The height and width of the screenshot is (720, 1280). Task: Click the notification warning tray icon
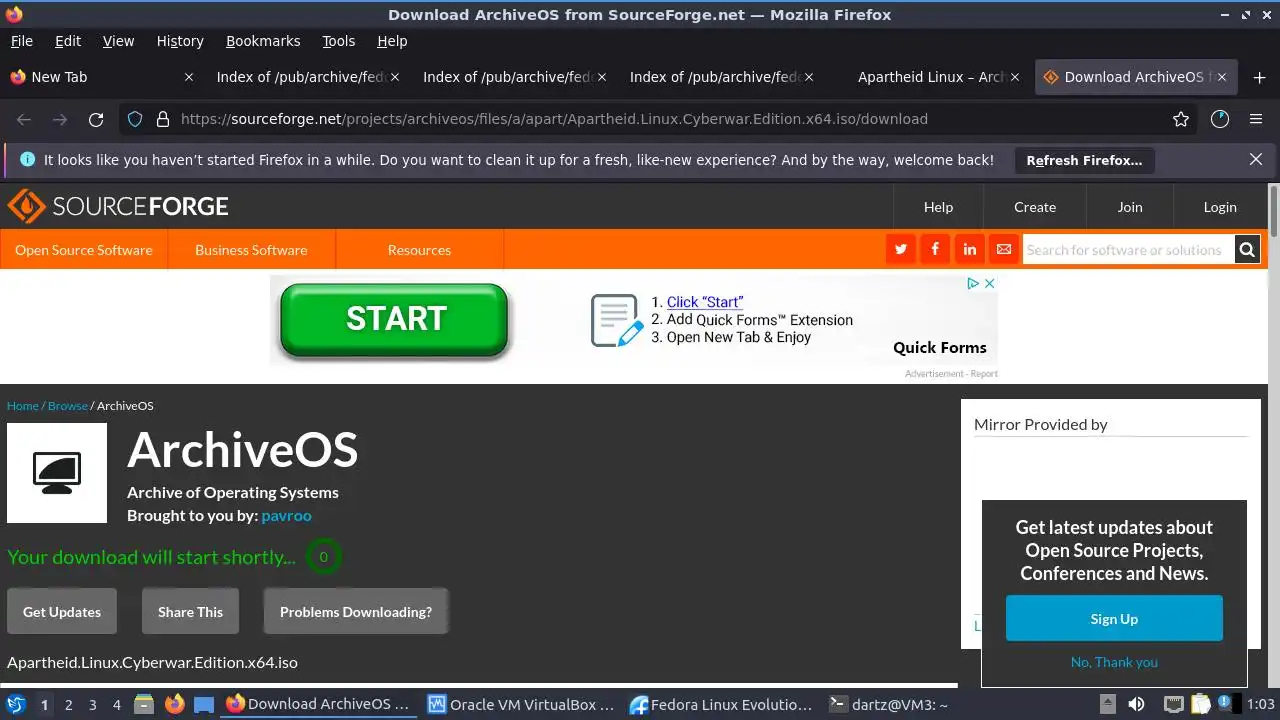click(x=1226, y=704)
